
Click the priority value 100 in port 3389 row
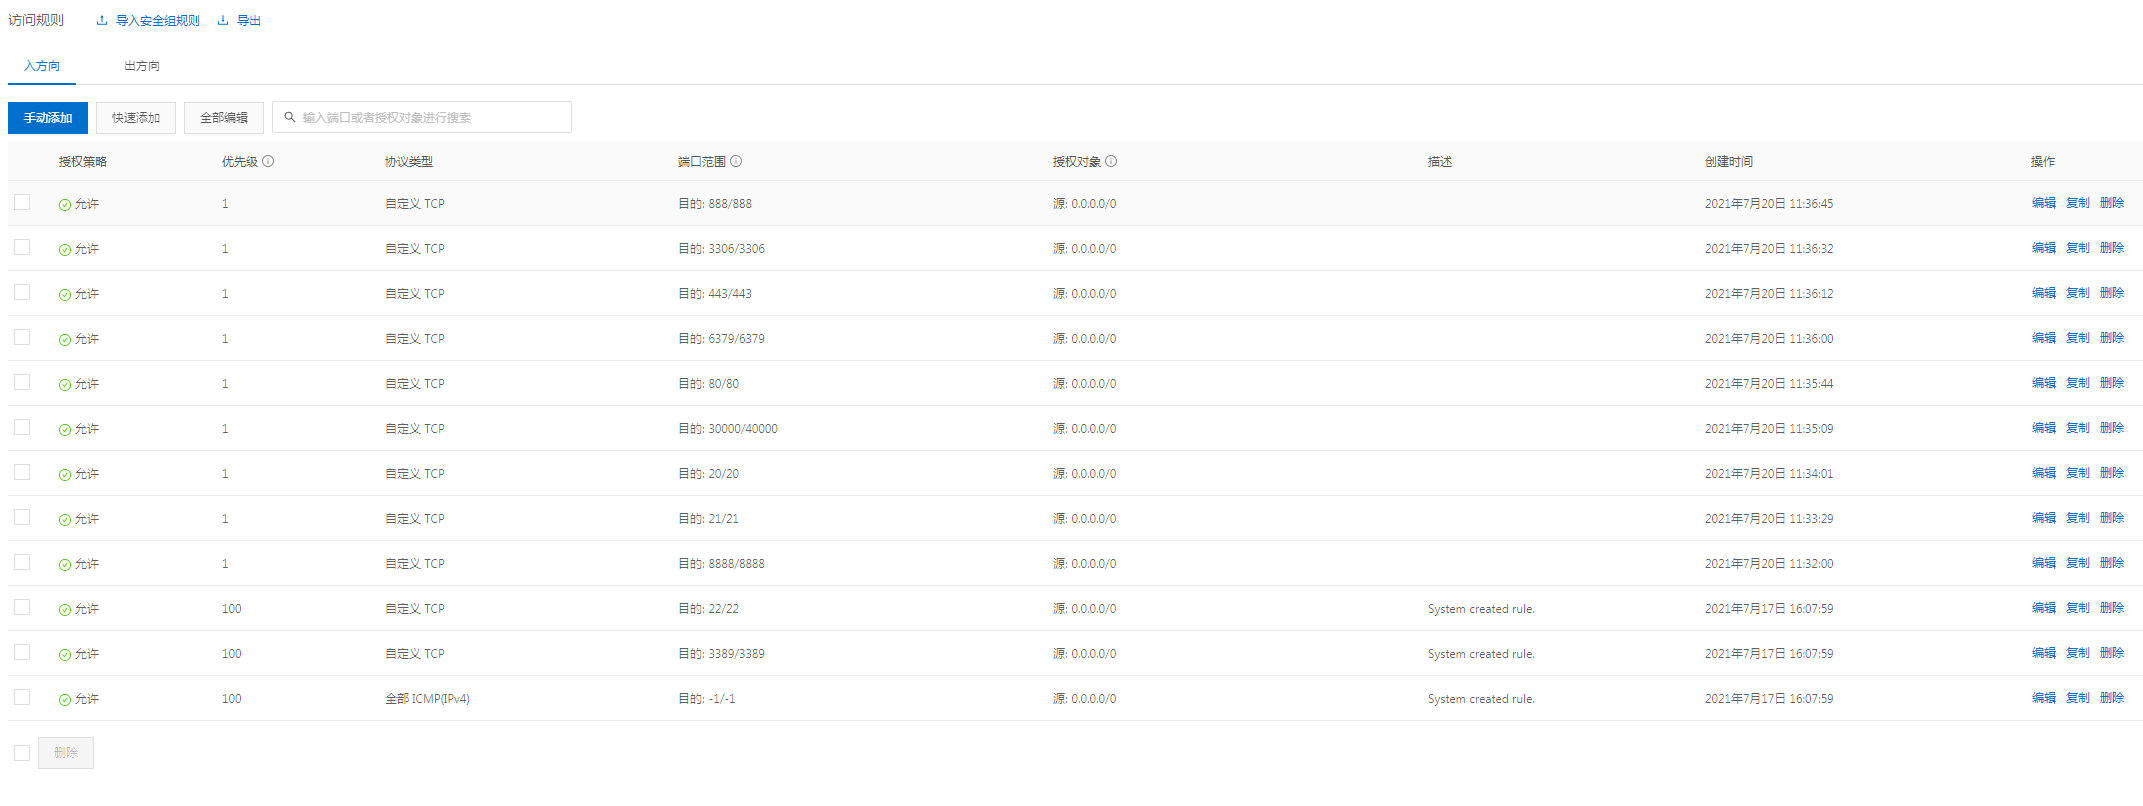click(232, 654)
